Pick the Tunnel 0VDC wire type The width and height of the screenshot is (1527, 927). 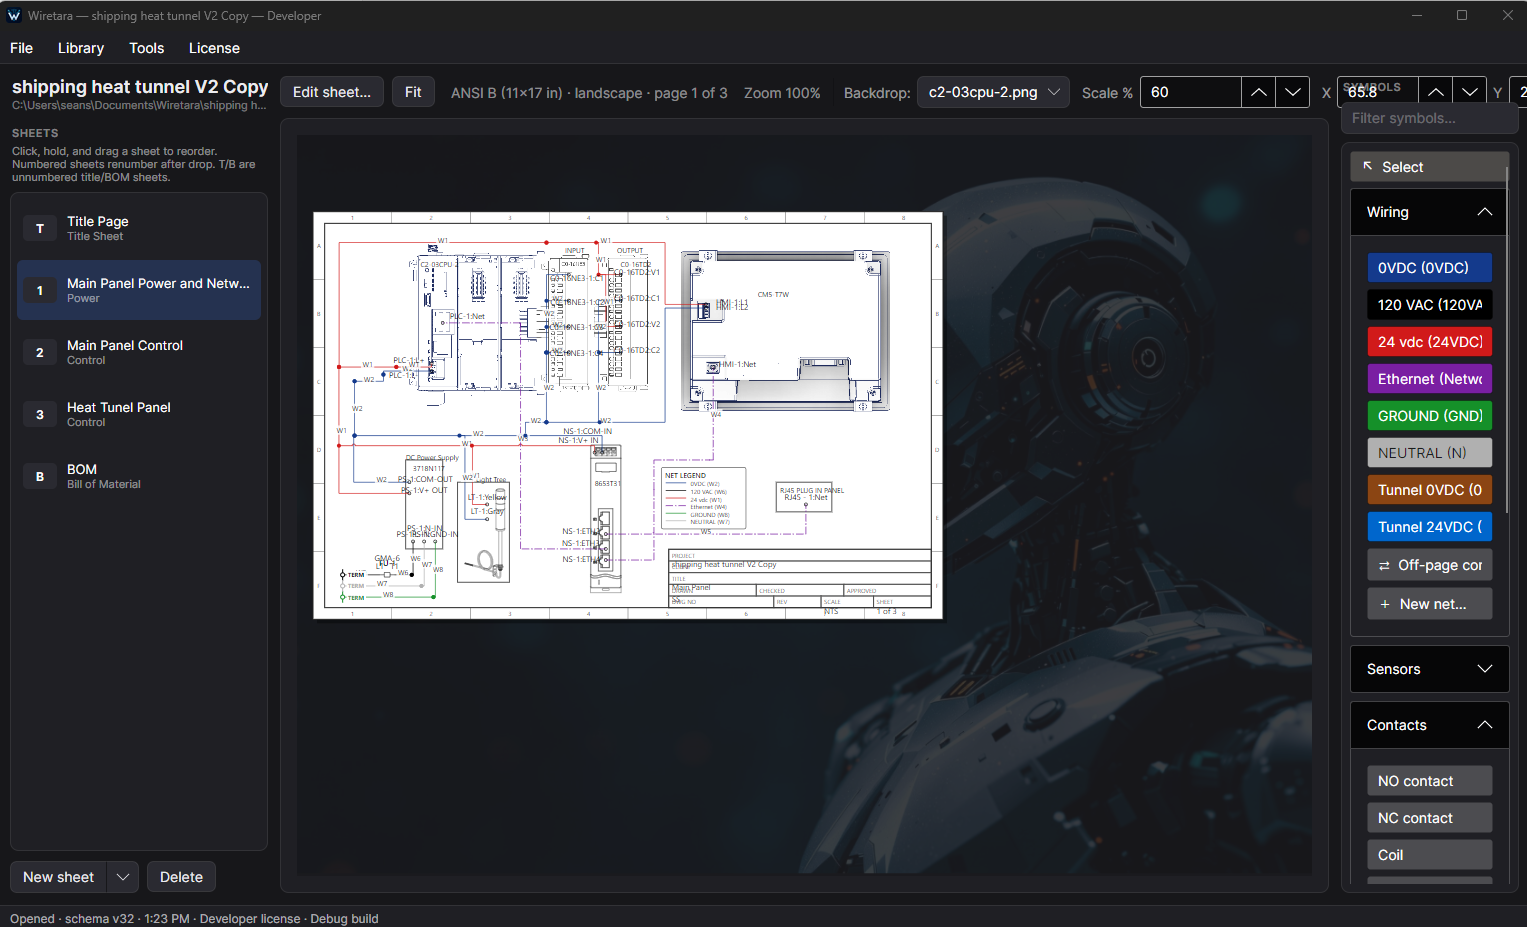(1429, 490)
